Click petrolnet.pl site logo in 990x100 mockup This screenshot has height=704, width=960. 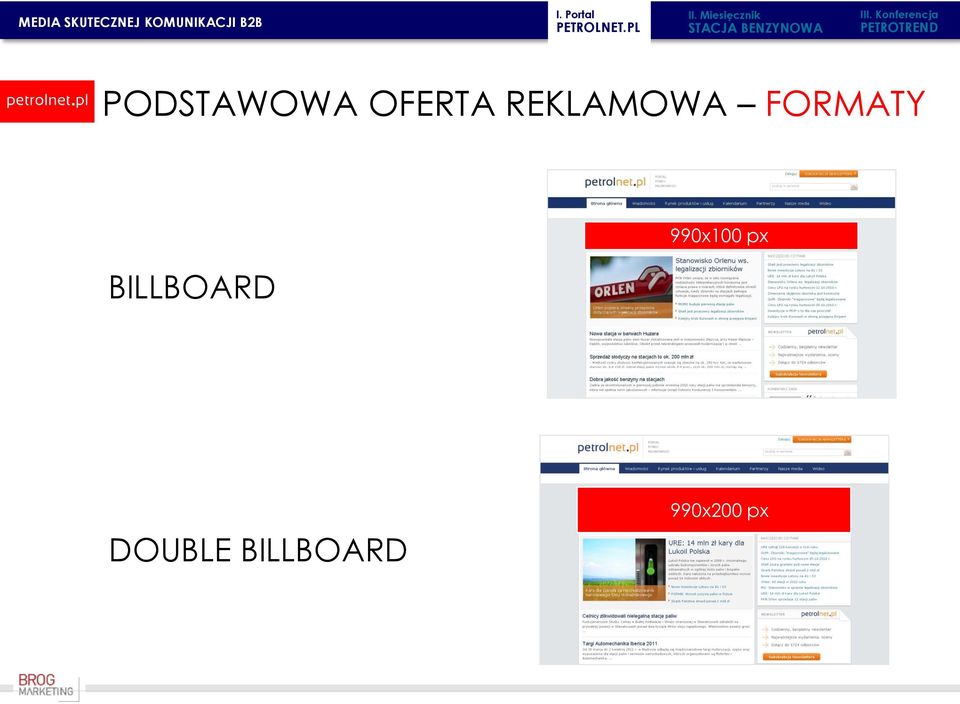pos(615,182)
